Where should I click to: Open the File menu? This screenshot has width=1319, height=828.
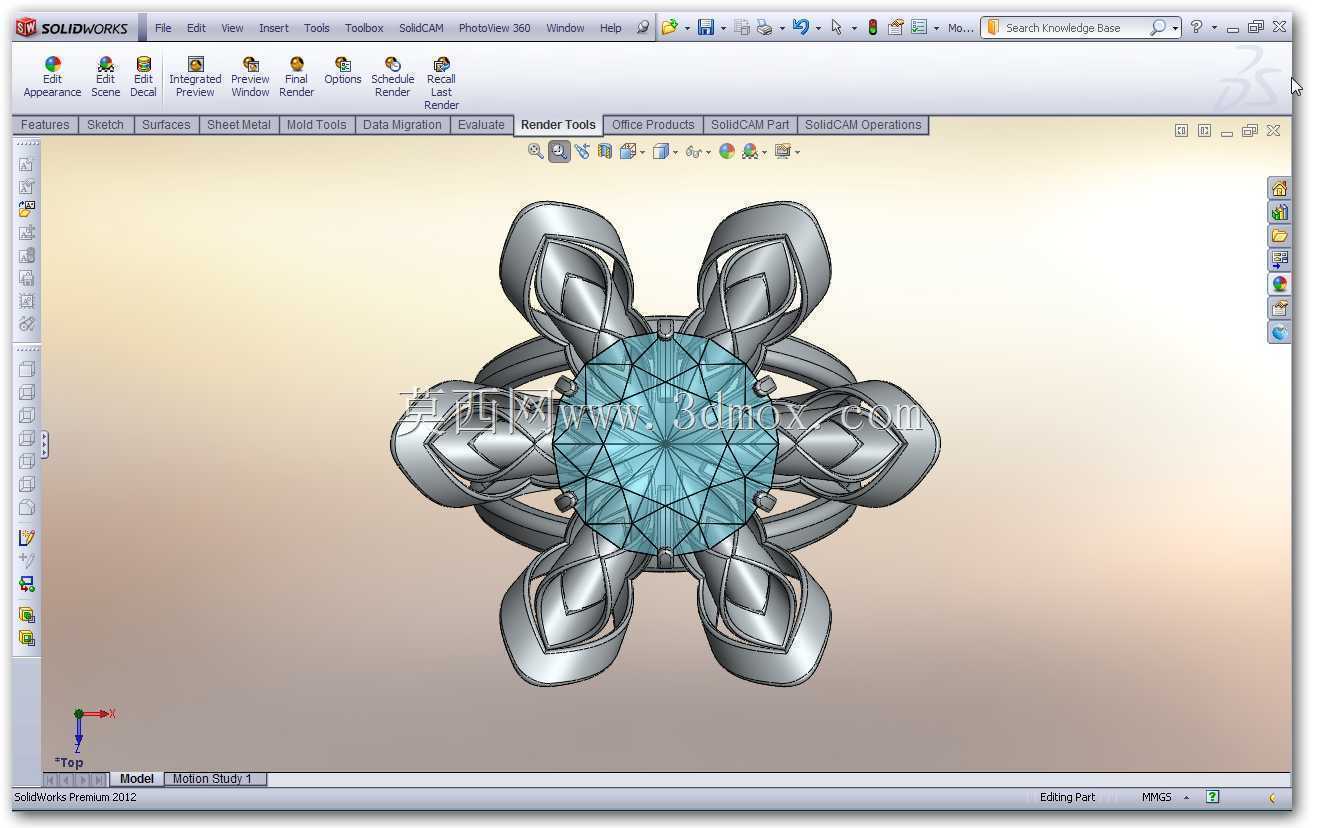(163, 28)
